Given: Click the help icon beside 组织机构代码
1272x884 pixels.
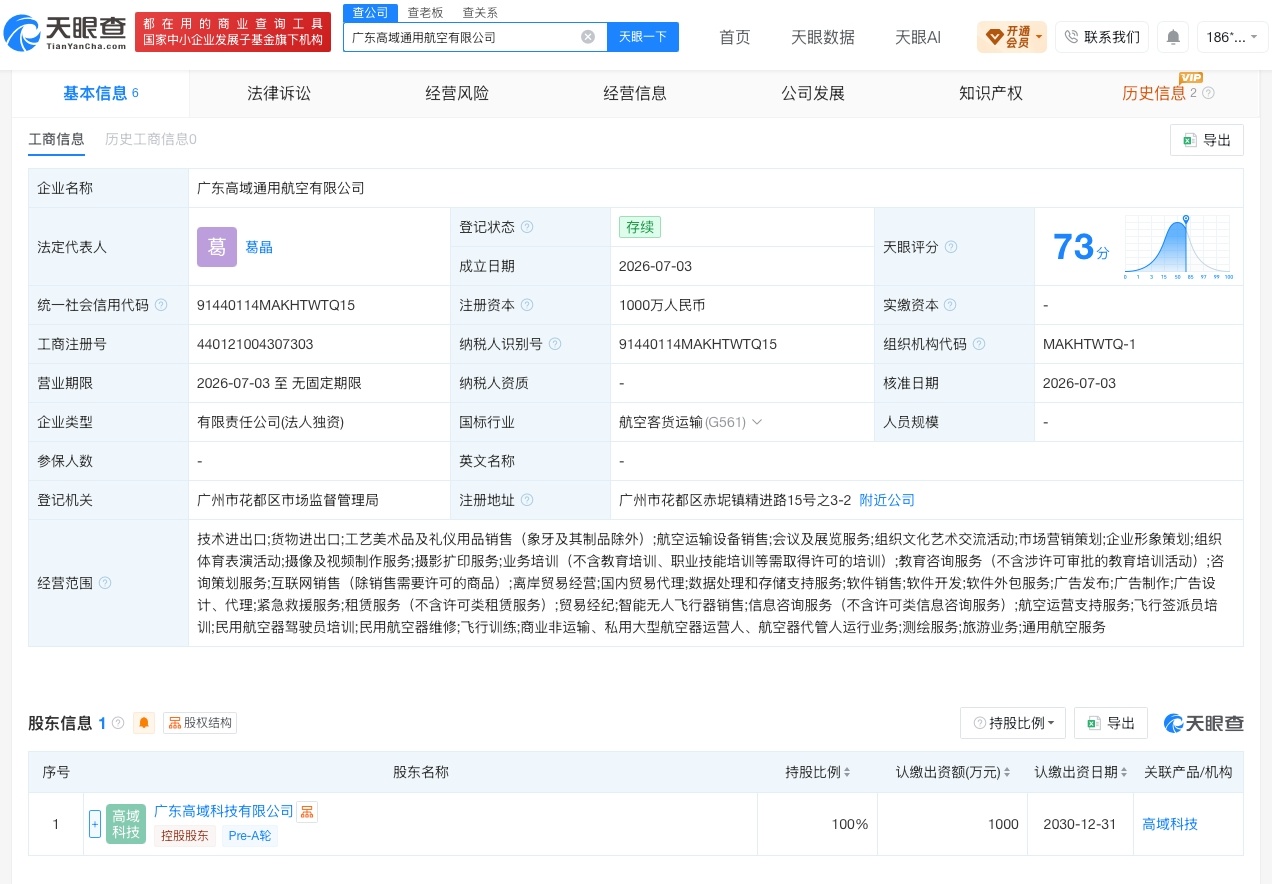Looking at the screenshot, I should 979,344.
